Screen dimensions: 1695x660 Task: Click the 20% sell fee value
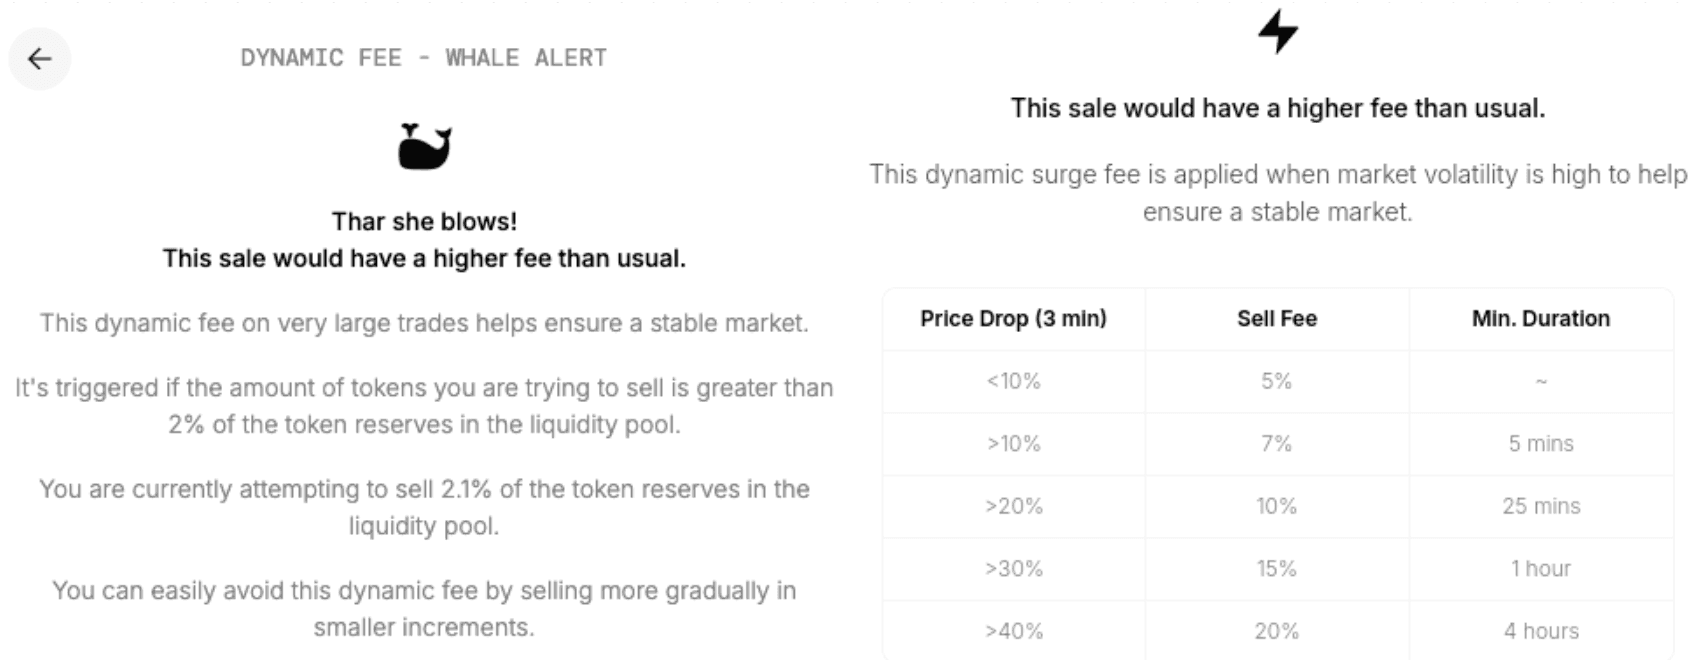tap(1276, 631)
